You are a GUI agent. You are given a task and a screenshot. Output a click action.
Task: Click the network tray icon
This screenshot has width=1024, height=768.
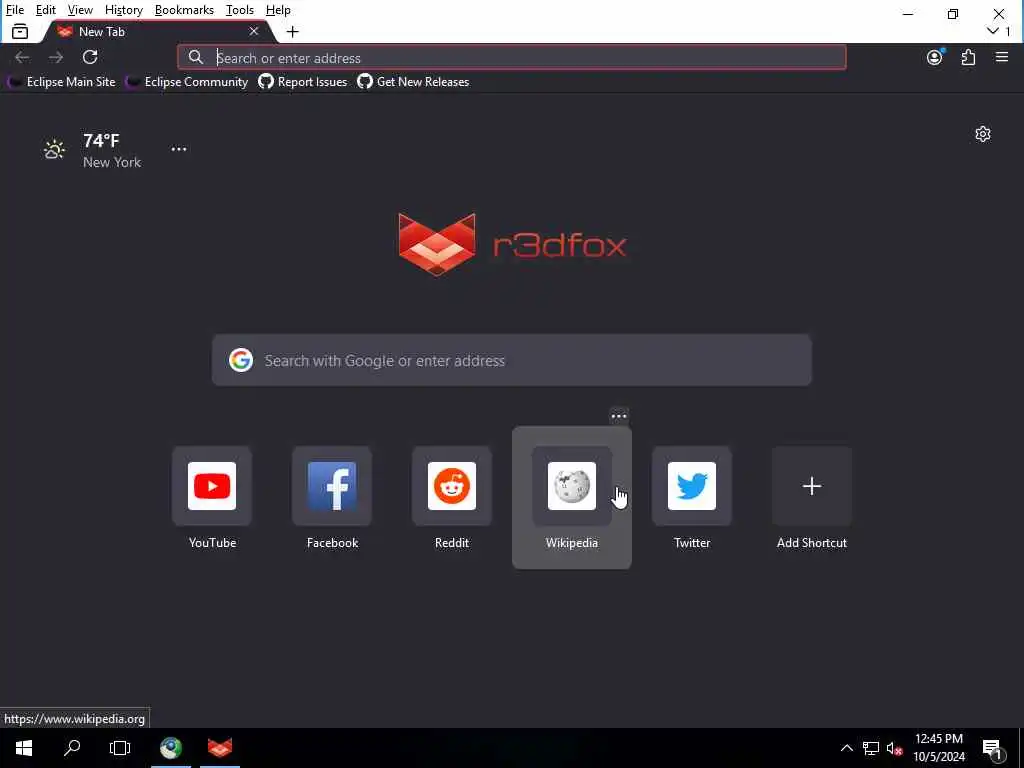[x=871, y=748]
